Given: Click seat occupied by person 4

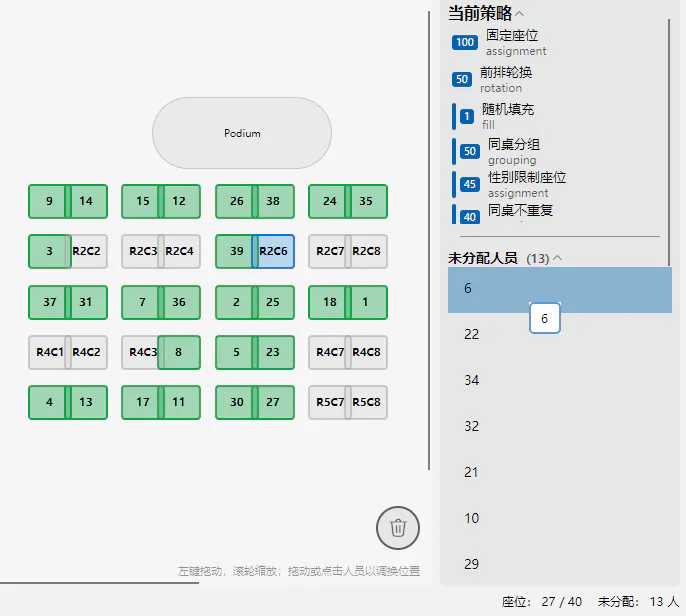Looking at the screenshot, I should (49, 402).
